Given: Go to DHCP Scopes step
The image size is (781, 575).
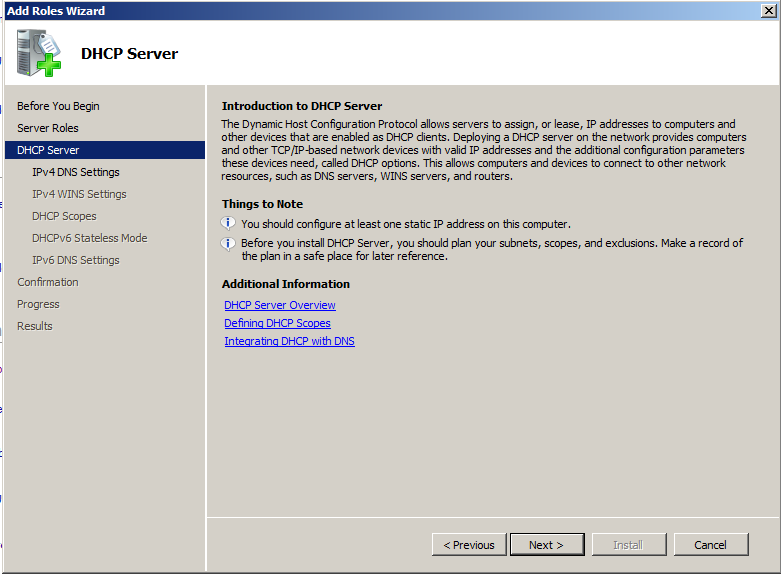Looking at the screenshot, I should click(x=64, y=216).
